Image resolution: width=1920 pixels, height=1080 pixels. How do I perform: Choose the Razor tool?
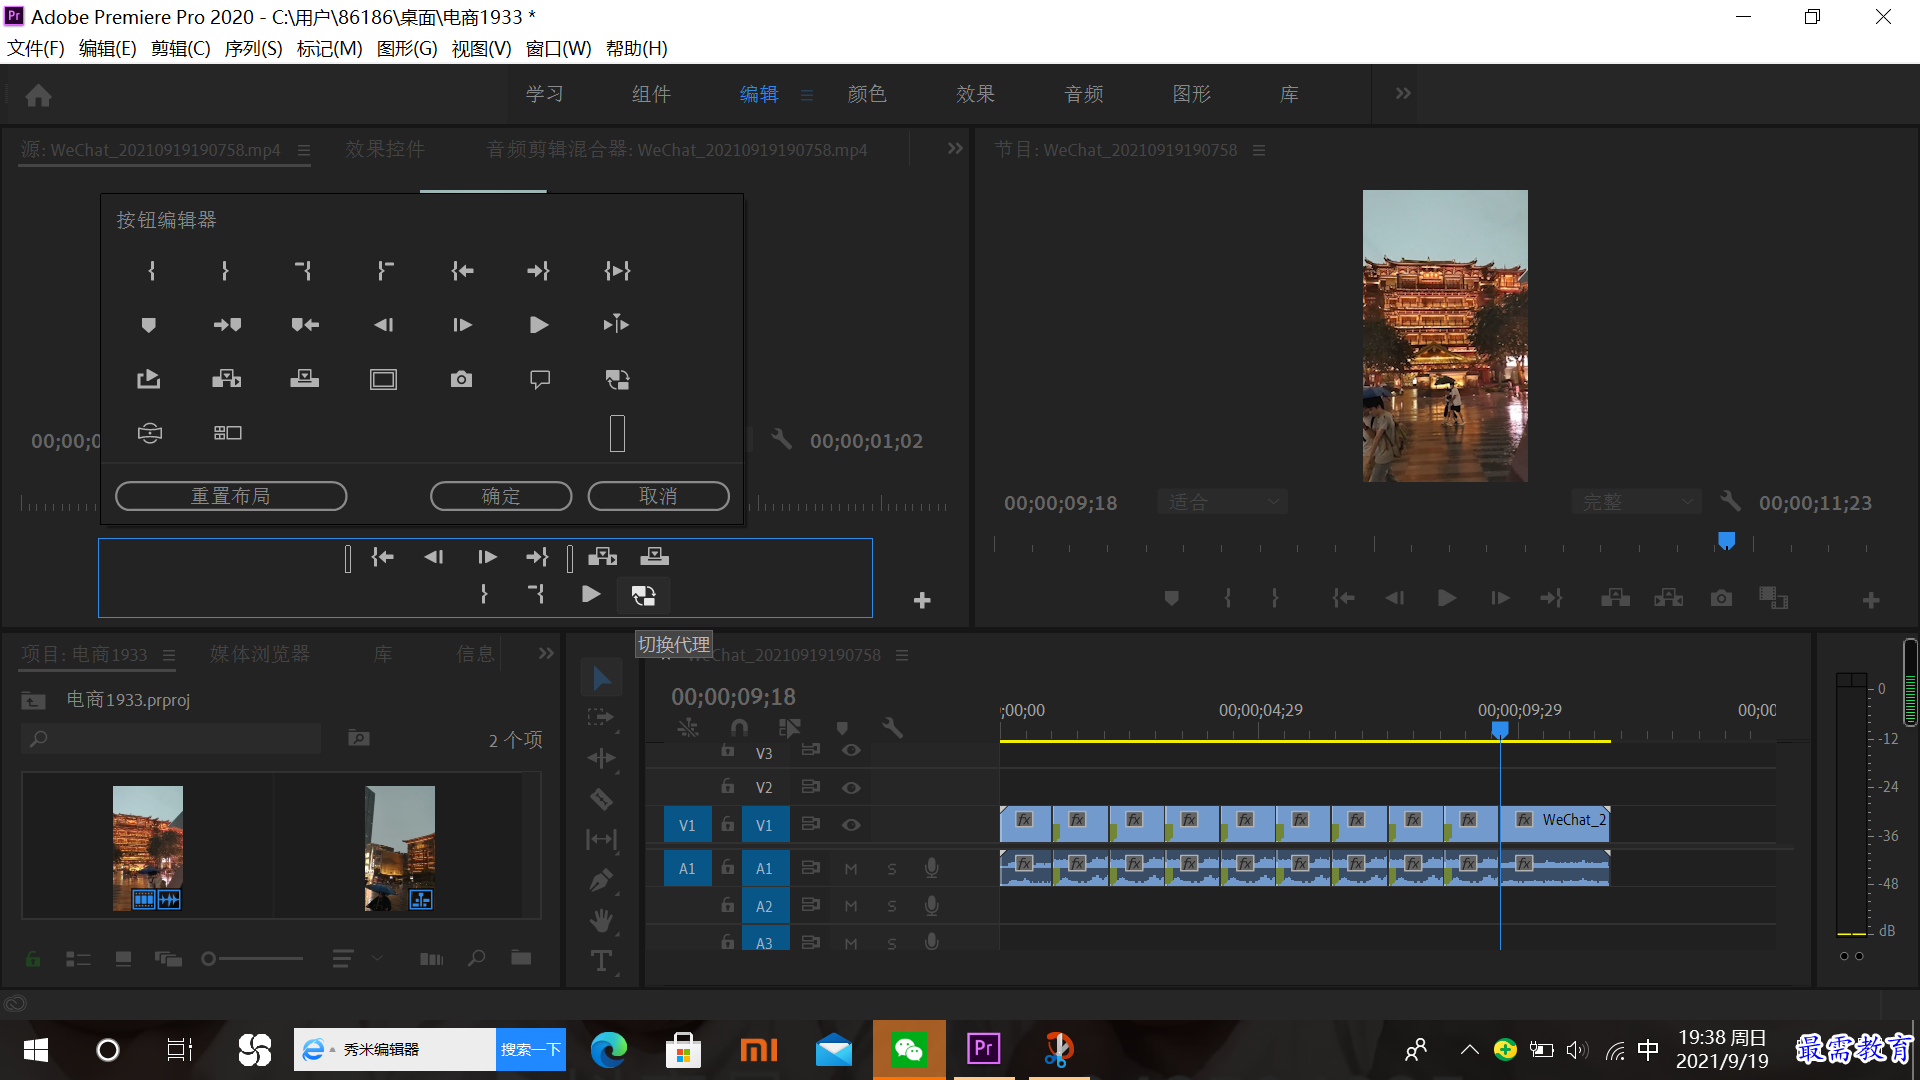click(x=601, y=799)
